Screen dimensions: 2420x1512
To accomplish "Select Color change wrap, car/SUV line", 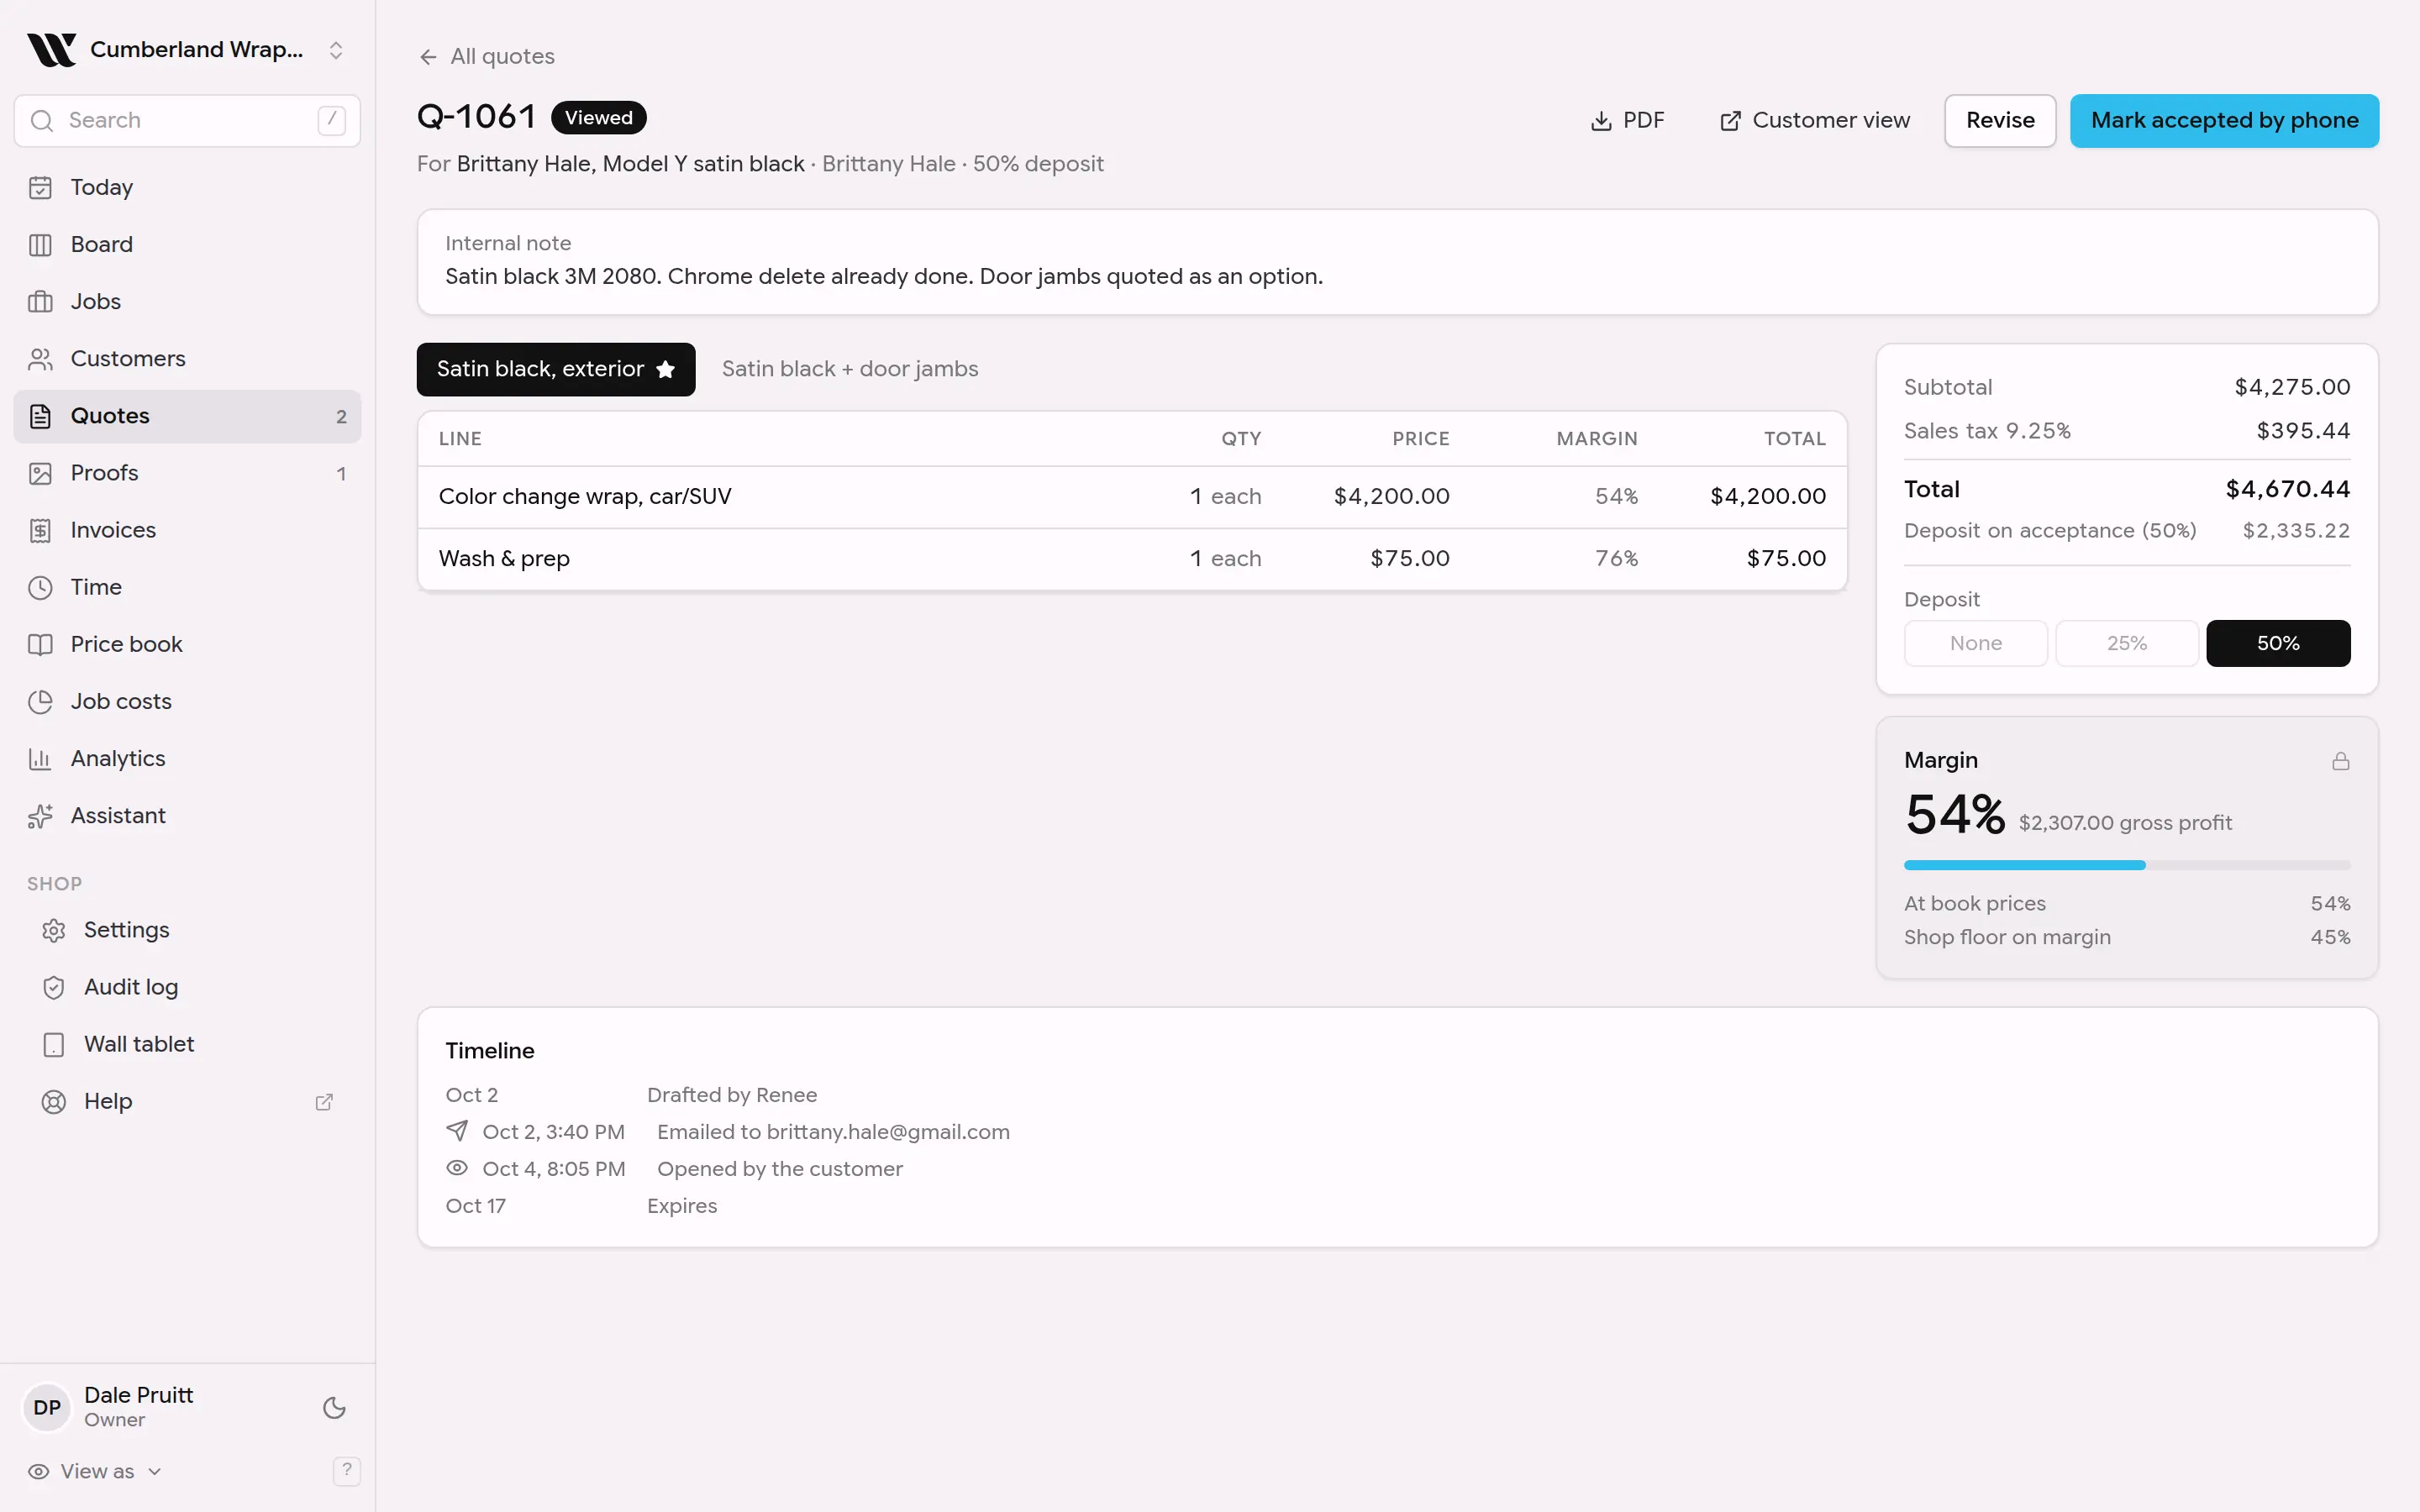I will (x=1131, y=496).
